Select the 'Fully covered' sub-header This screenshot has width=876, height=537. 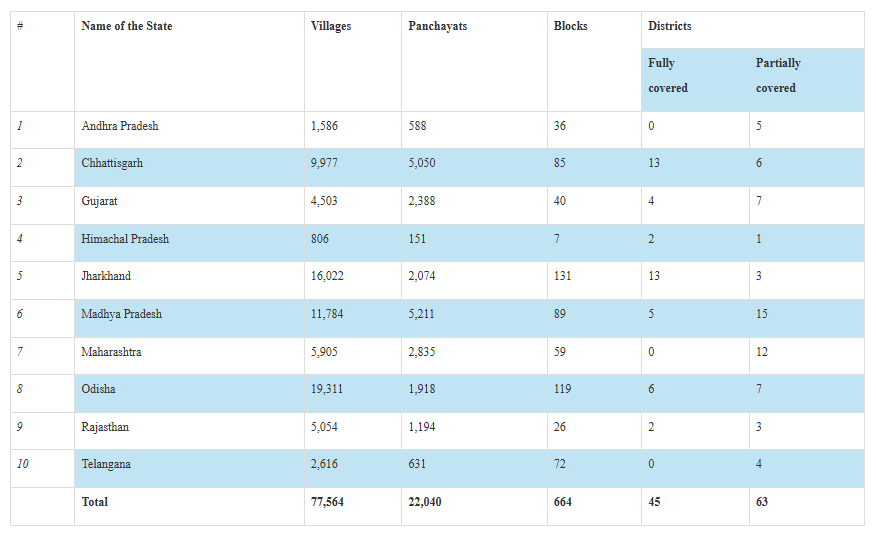[x=668, y=76]
